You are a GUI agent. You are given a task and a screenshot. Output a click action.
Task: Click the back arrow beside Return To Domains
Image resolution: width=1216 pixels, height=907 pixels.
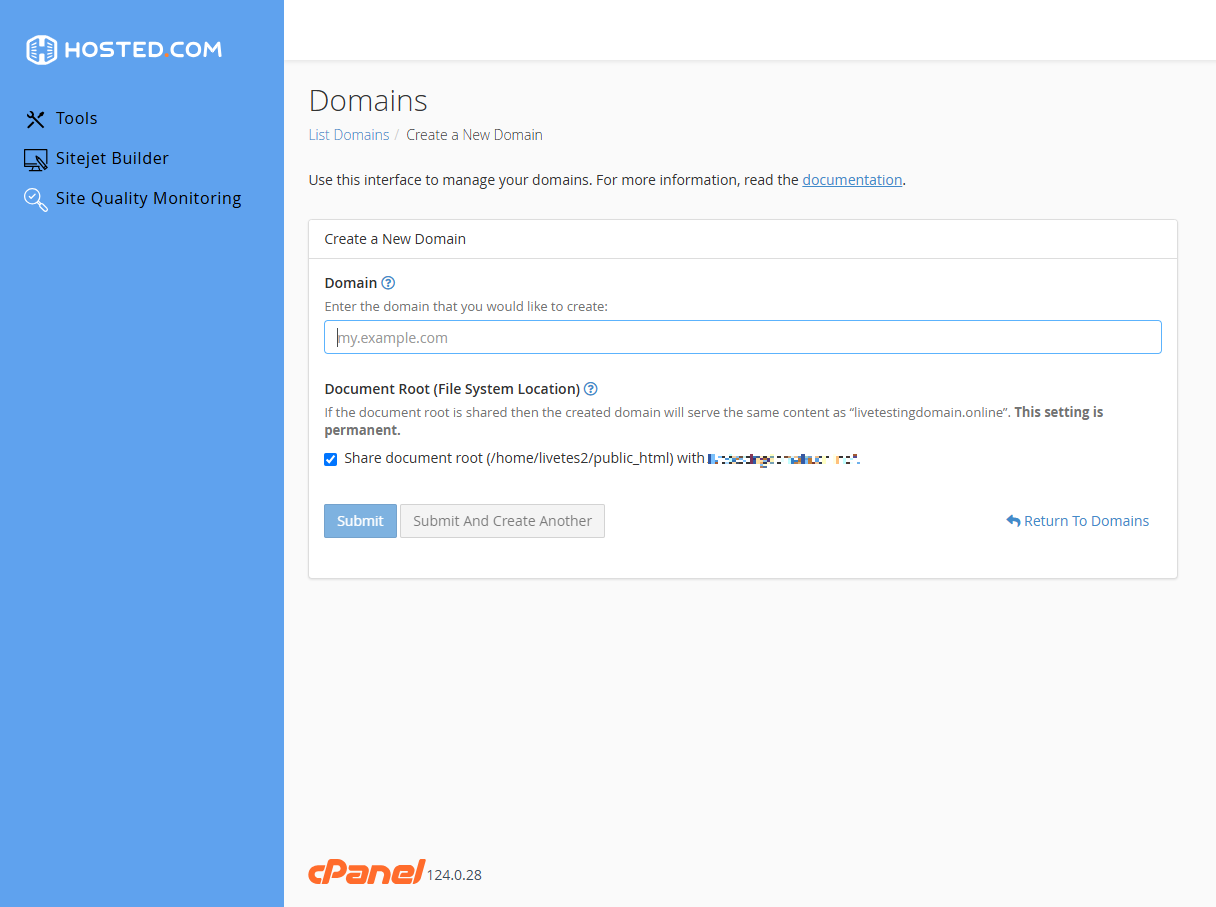tap(1013, 520)
